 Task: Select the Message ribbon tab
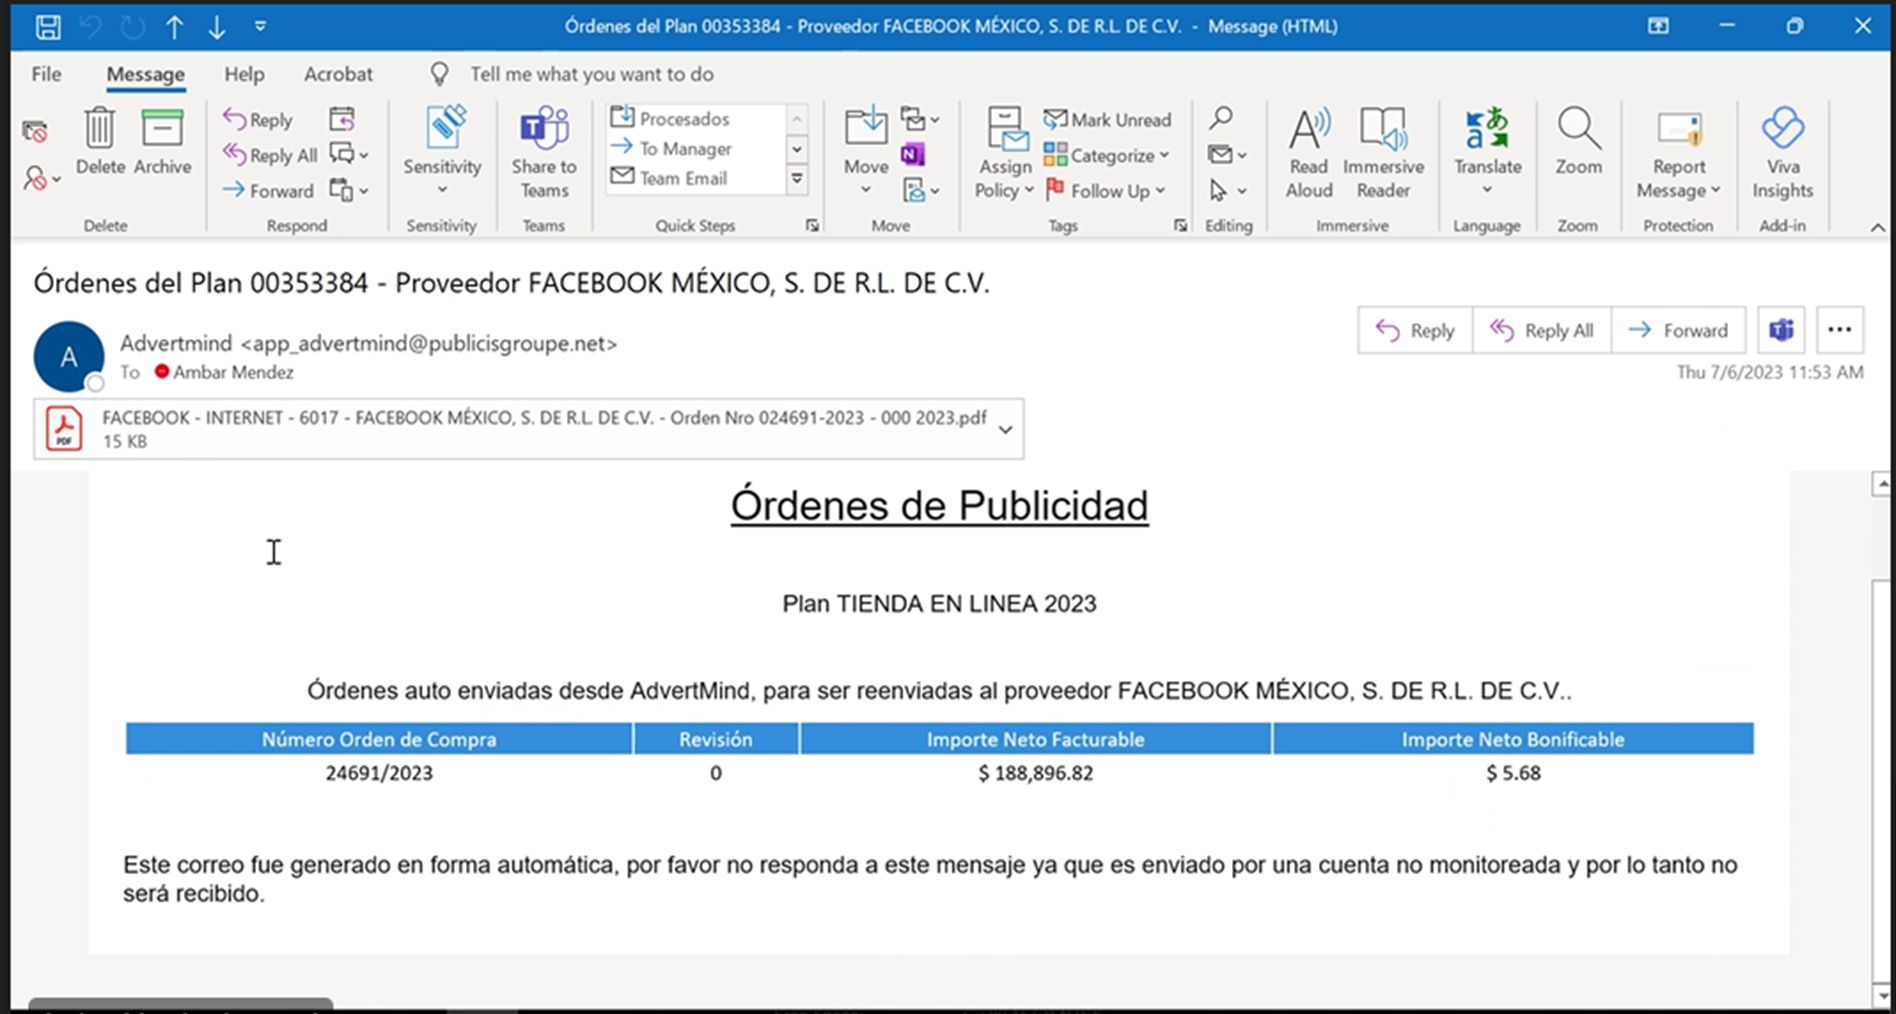[x=145, y=74]
